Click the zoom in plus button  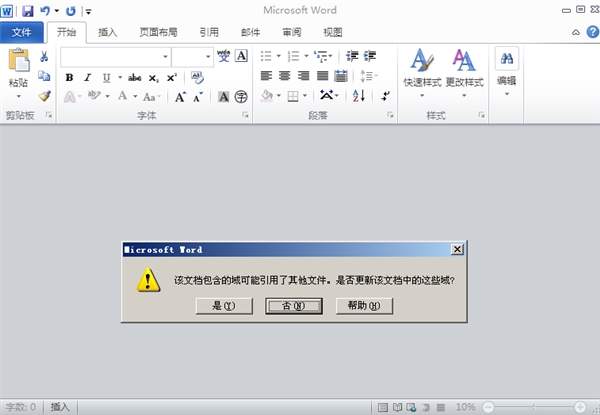click(x=580, y=407)
